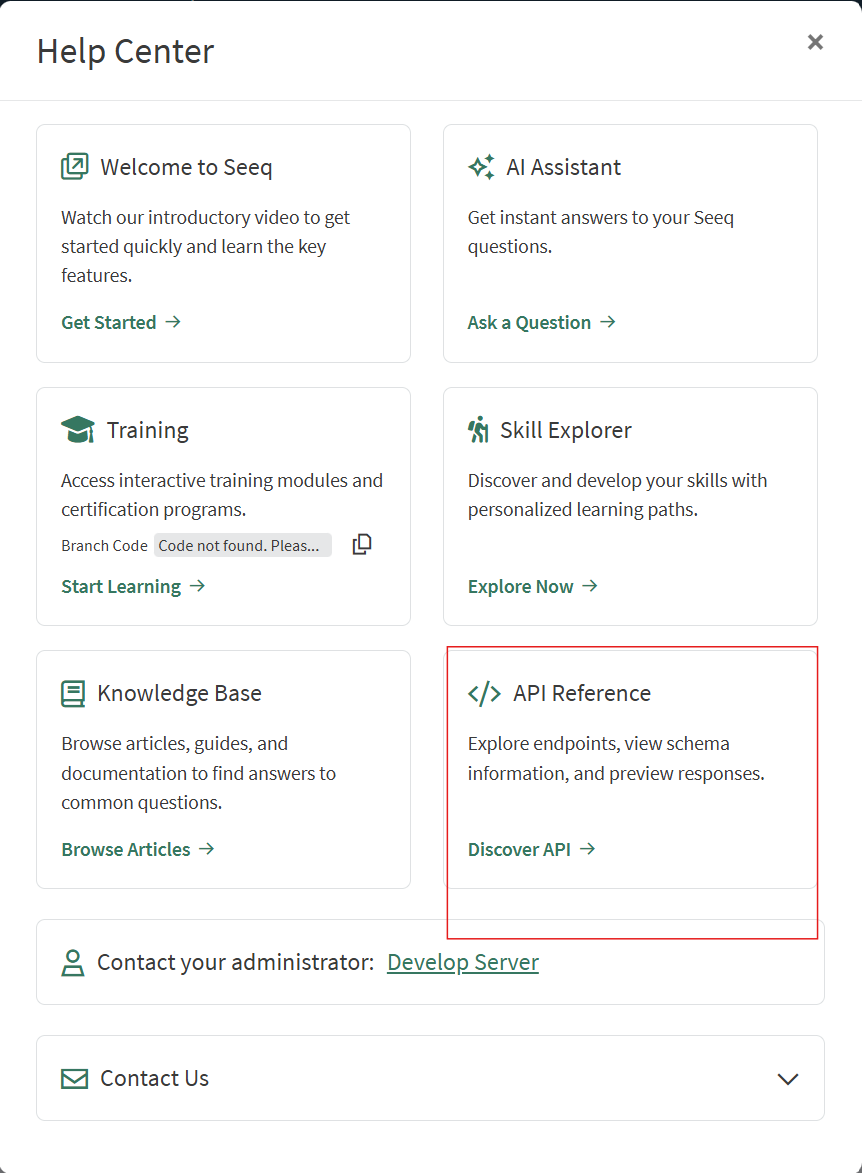Click the Branch Code text field
The height and width of the screenshot is (1173, 862).
coord(242,545)
